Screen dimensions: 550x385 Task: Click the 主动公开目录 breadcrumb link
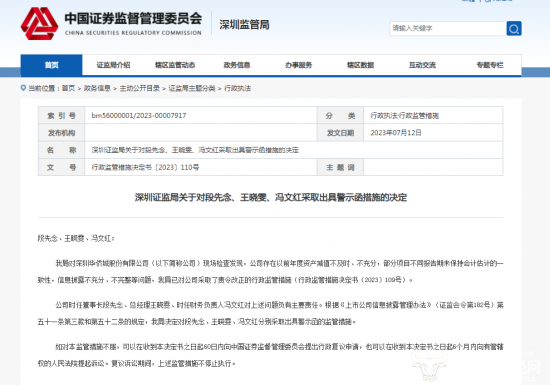[140, 88]
